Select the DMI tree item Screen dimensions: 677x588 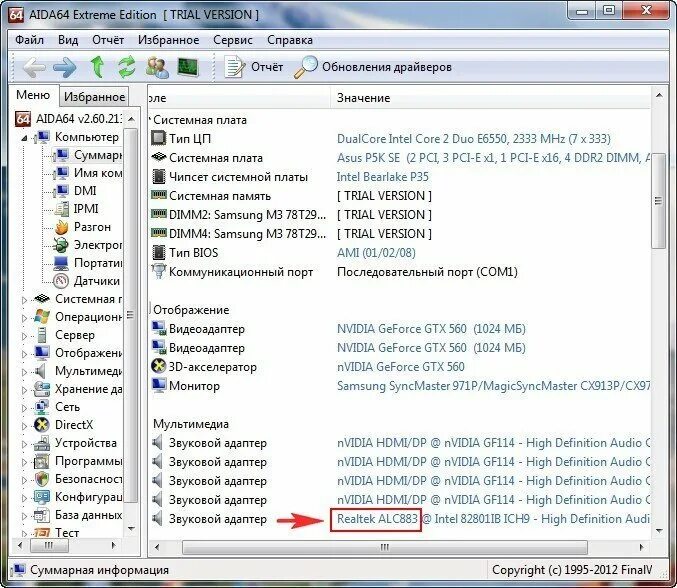pos(76,191)
